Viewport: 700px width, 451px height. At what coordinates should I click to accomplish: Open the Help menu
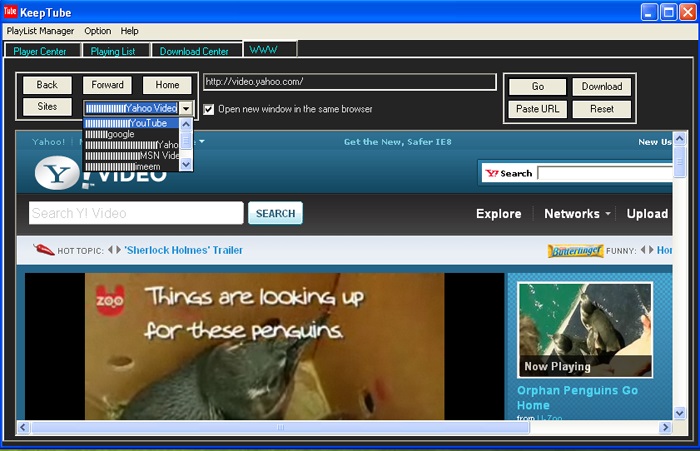tap(129, 31)
